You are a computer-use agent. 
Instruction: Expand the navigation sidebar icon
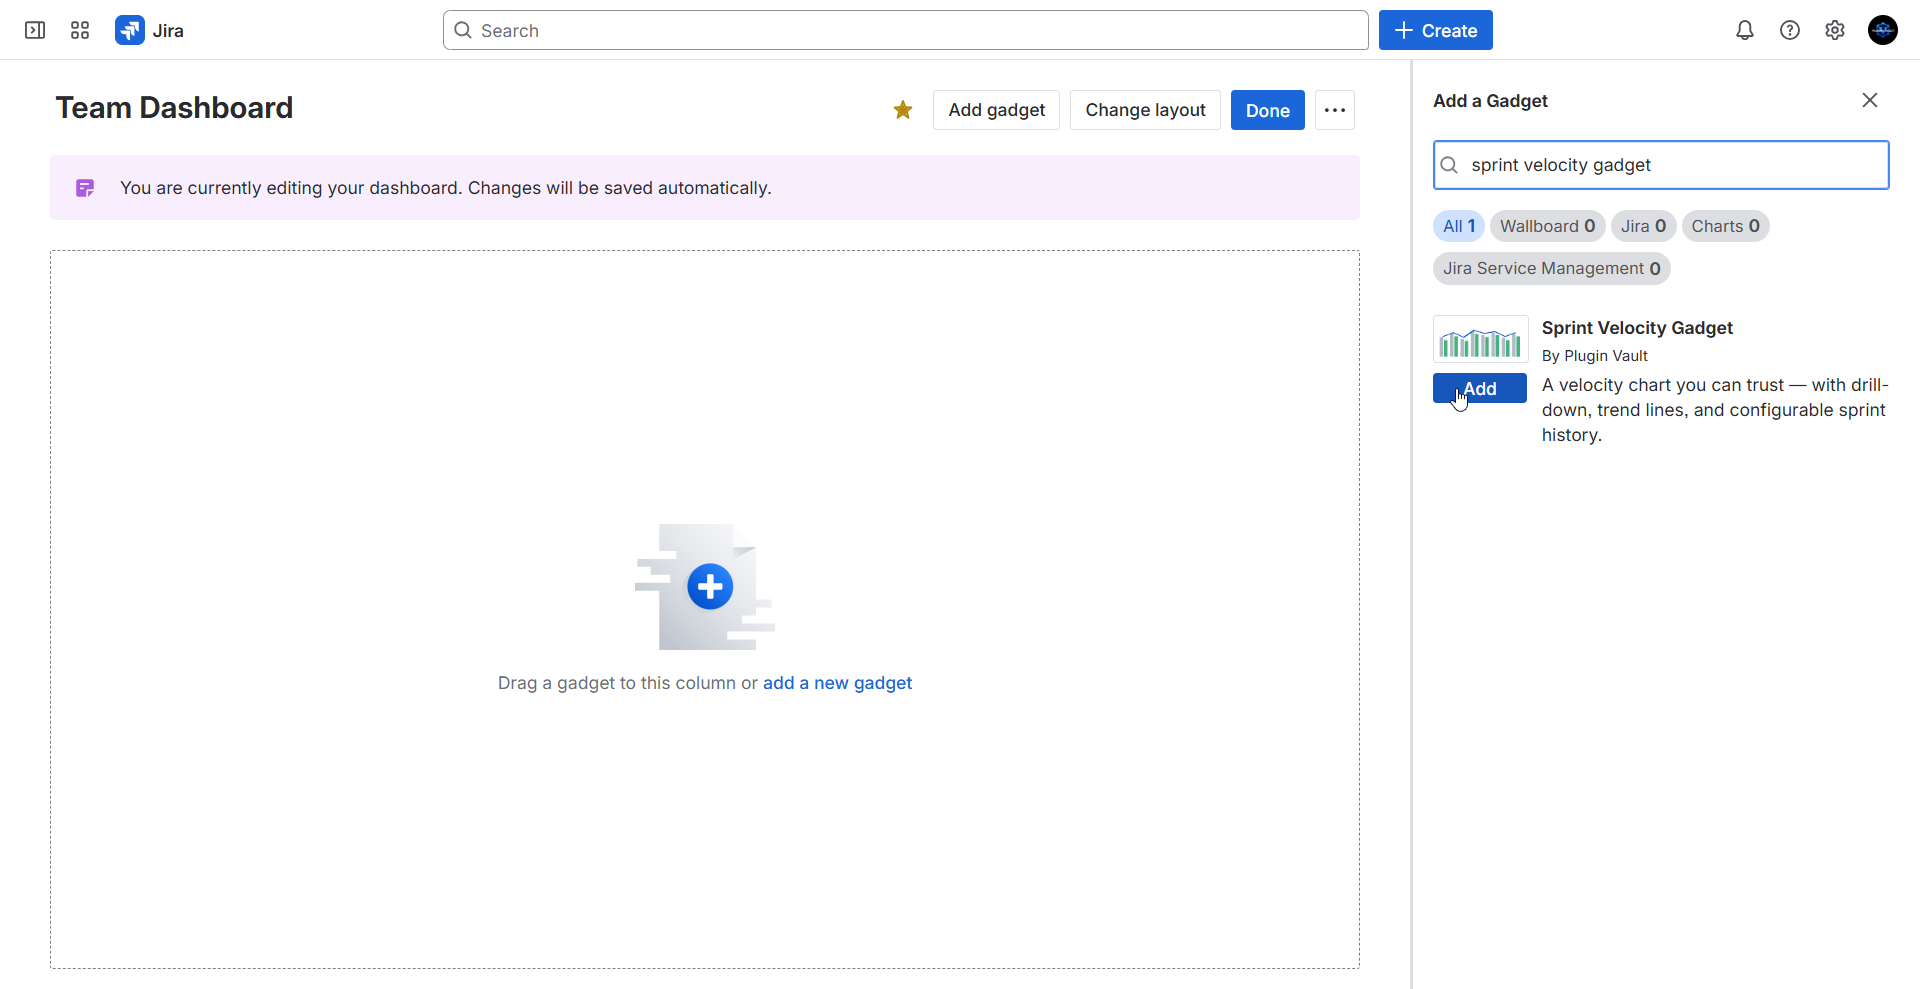point(34,30)
